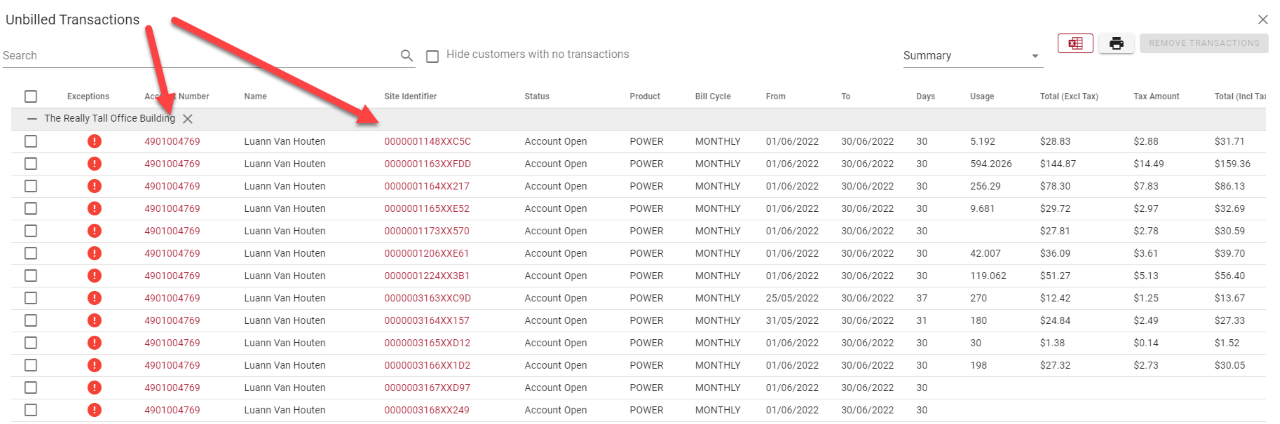
Task: Sort by Usage column header
Action: pos(982,96)
